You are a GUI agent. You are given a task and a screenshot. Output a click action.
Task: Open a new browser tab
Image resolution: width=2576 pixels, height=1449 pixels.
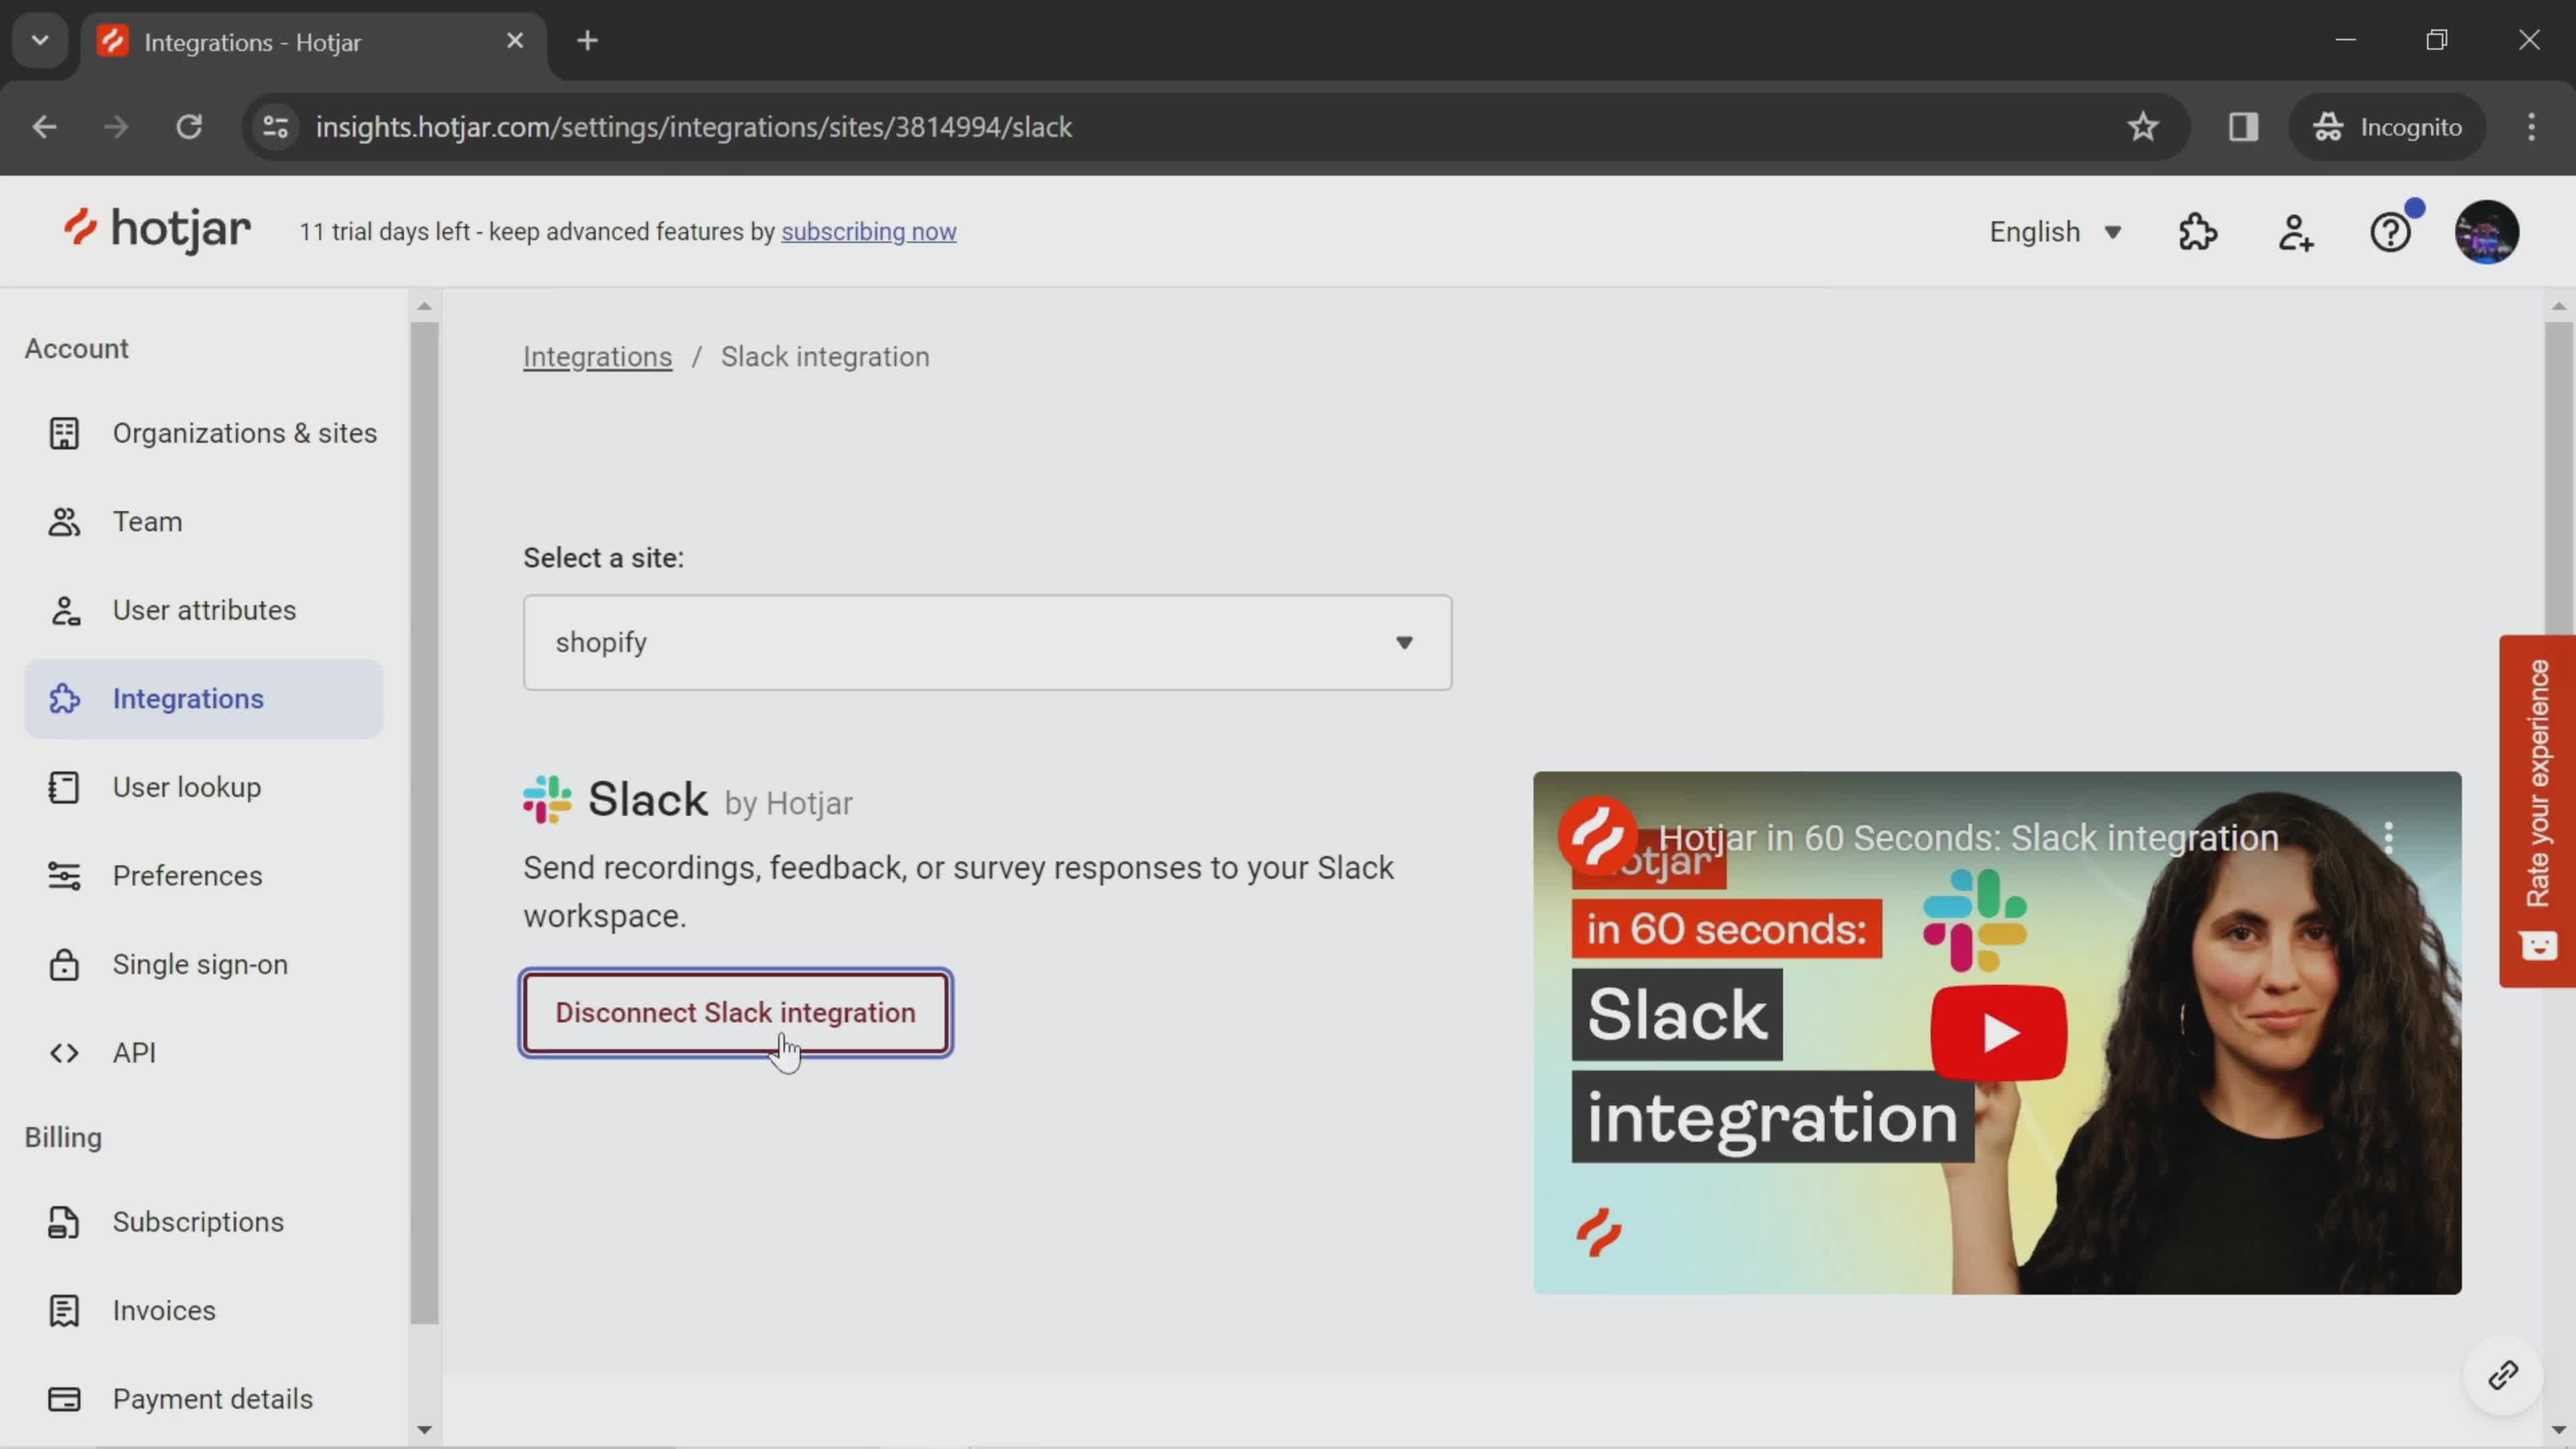point(588,41)
